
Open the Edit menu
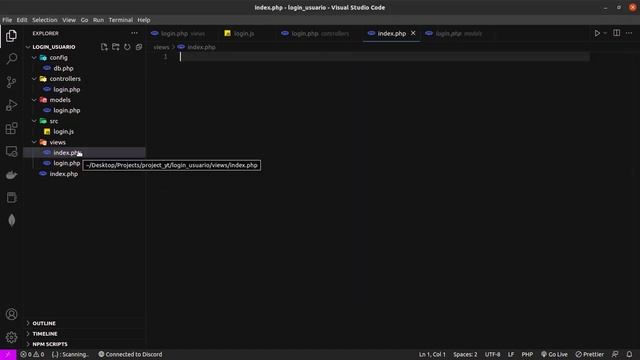pos(22,20)
